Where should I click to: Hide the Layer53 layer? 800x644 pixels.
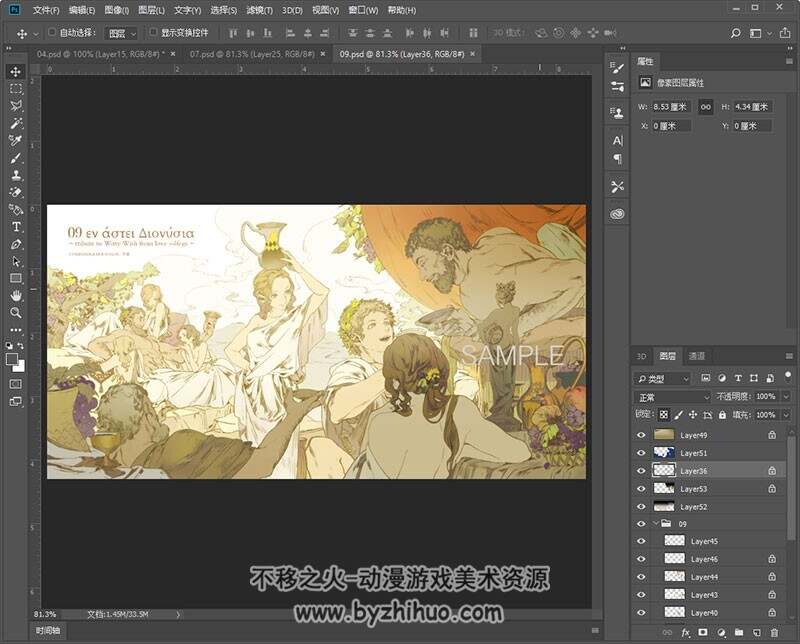(641, 489)
